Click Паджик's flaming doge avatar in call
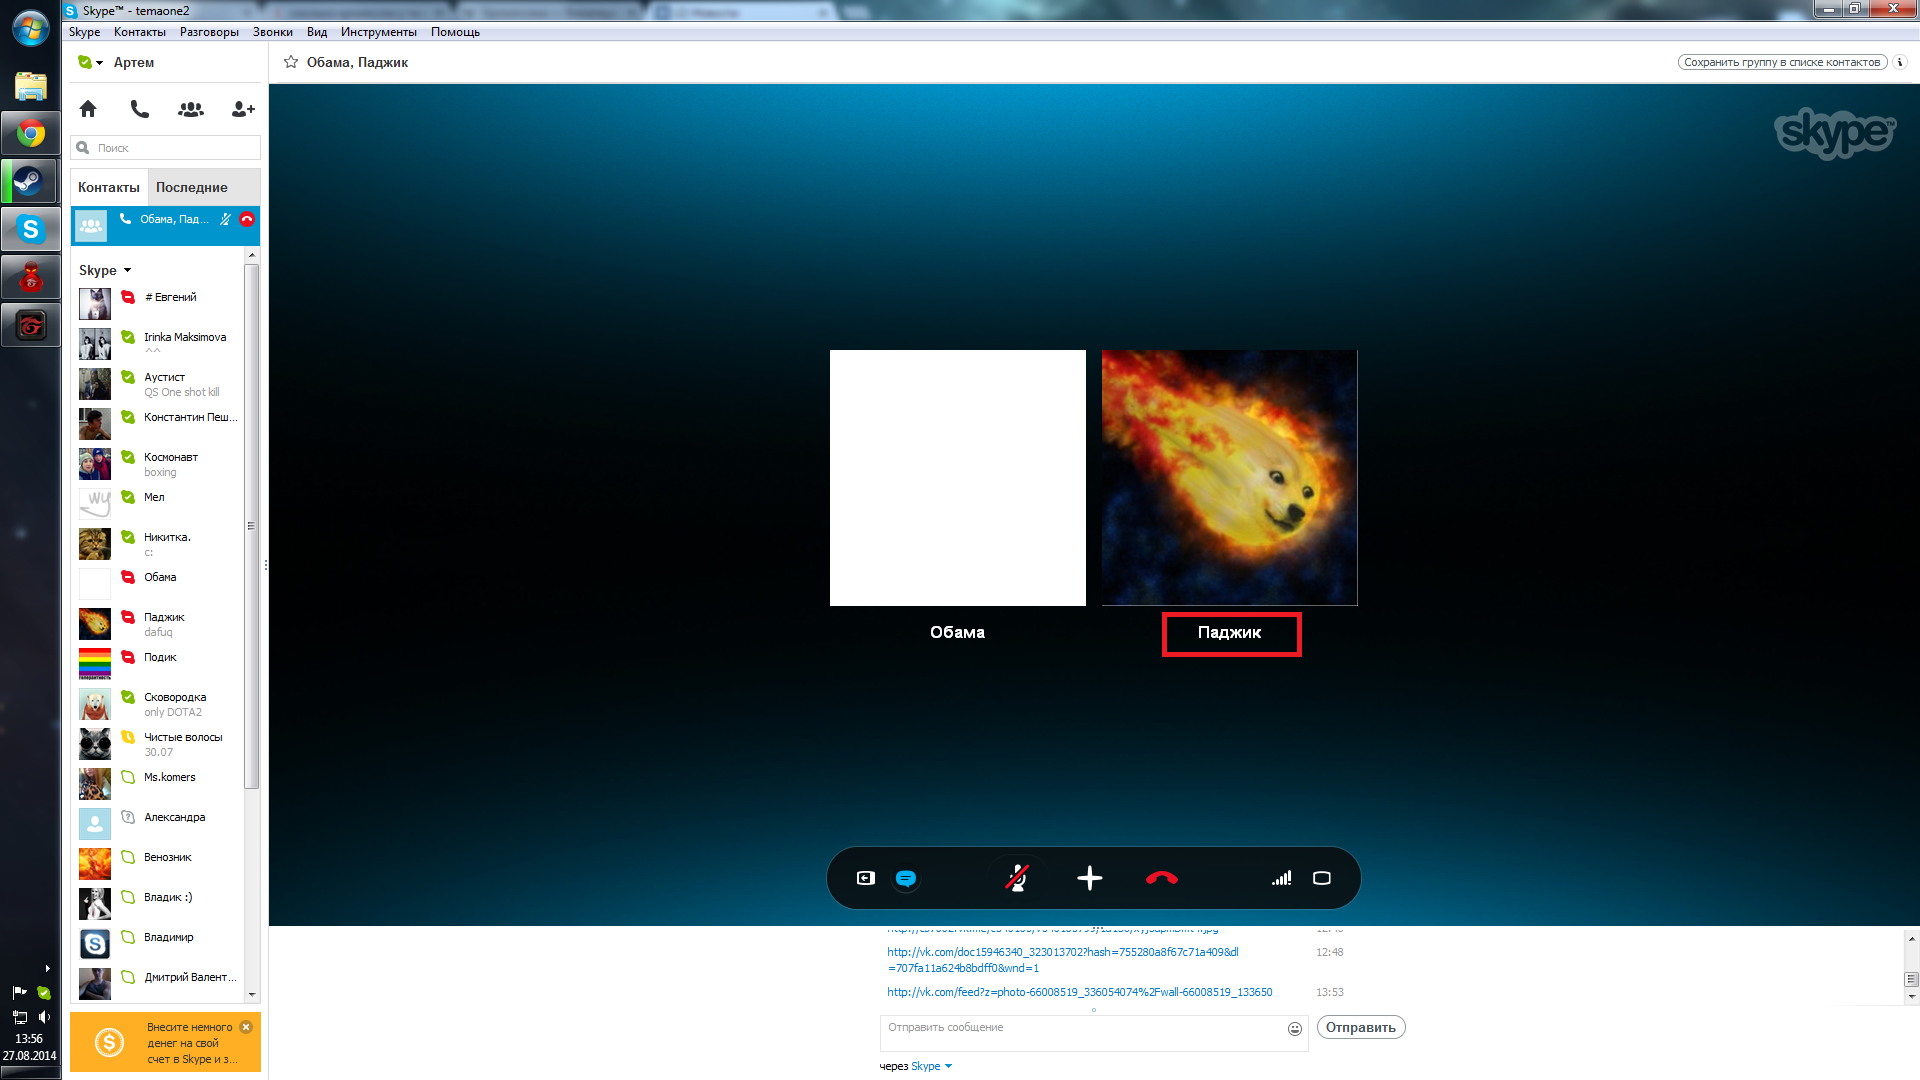 point(1230,478)
